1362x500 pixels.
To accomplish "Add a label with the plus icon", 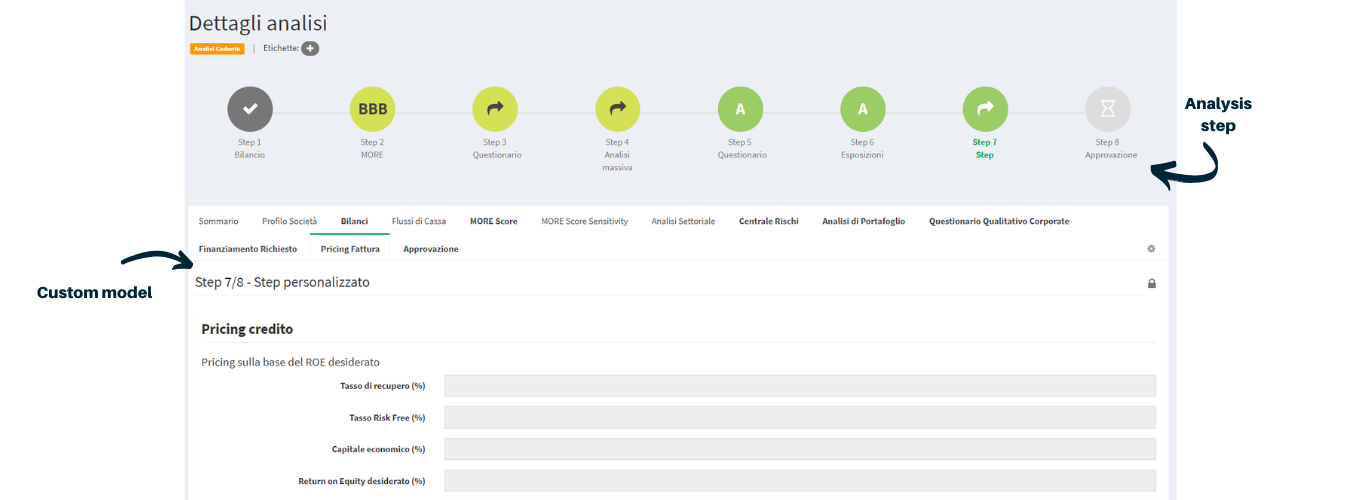I will [x=310, y=48].
